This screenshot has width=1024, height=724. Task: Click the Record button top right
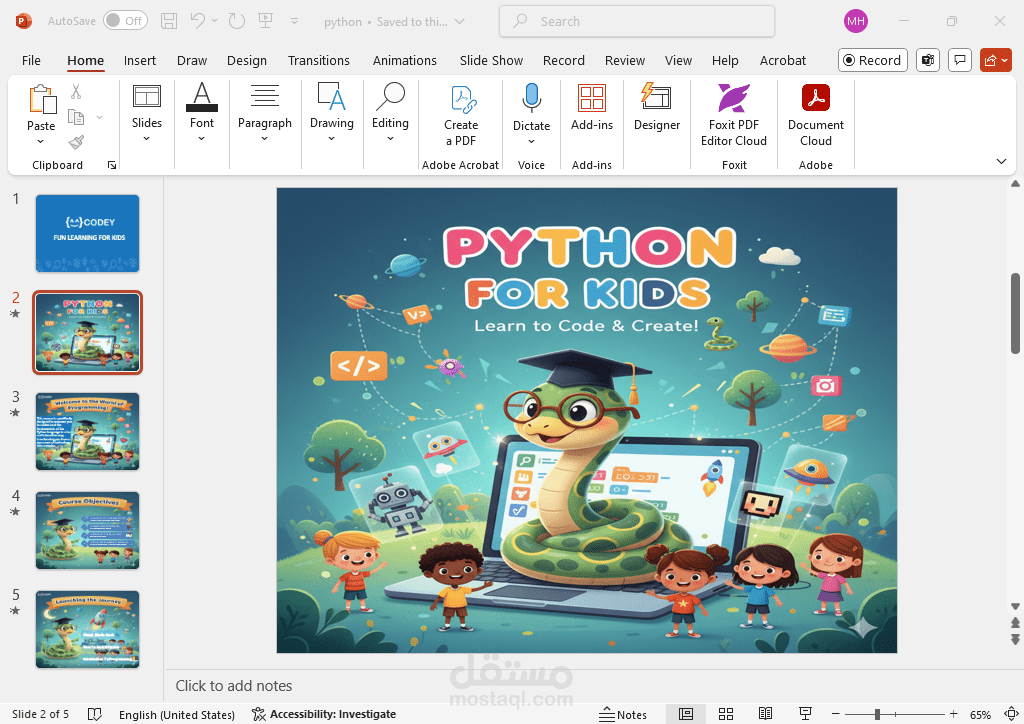(872, 60)
